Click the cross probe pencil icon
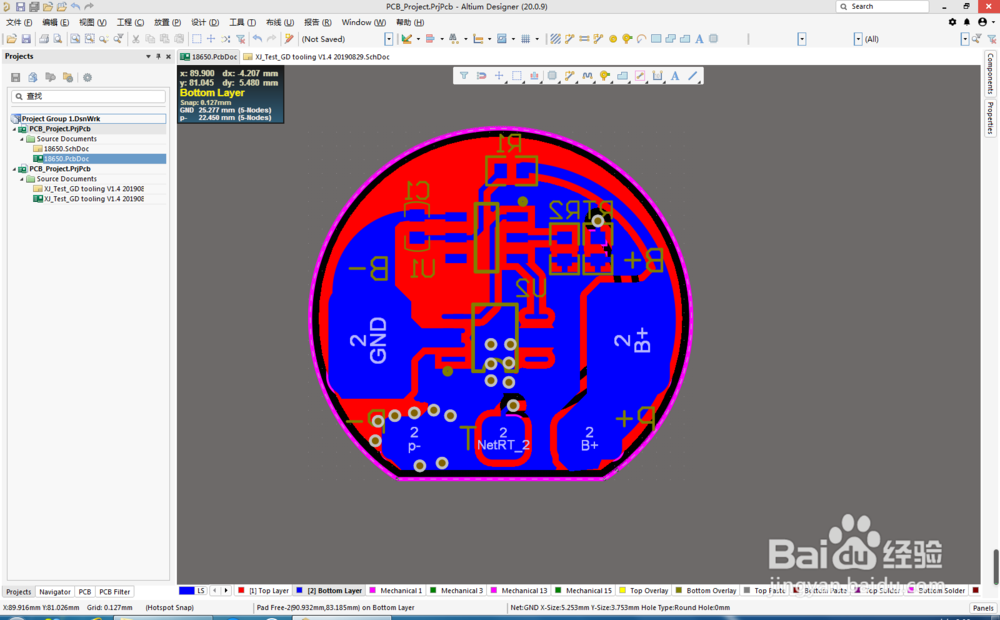 point(289,39)
